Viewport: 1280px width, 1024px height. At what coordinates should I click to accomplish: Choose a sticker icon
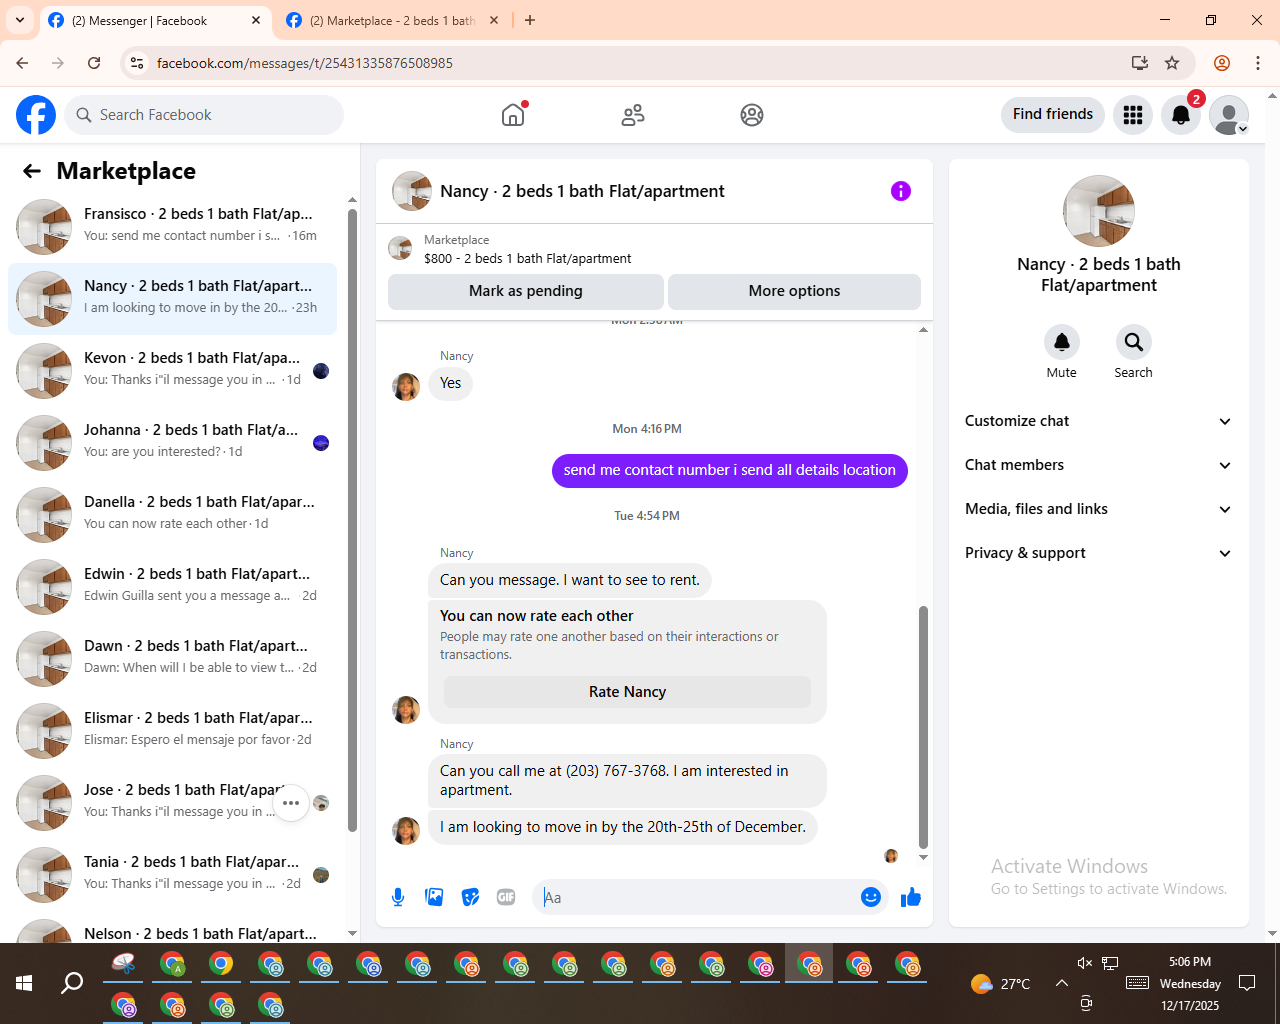click(470, 897)
